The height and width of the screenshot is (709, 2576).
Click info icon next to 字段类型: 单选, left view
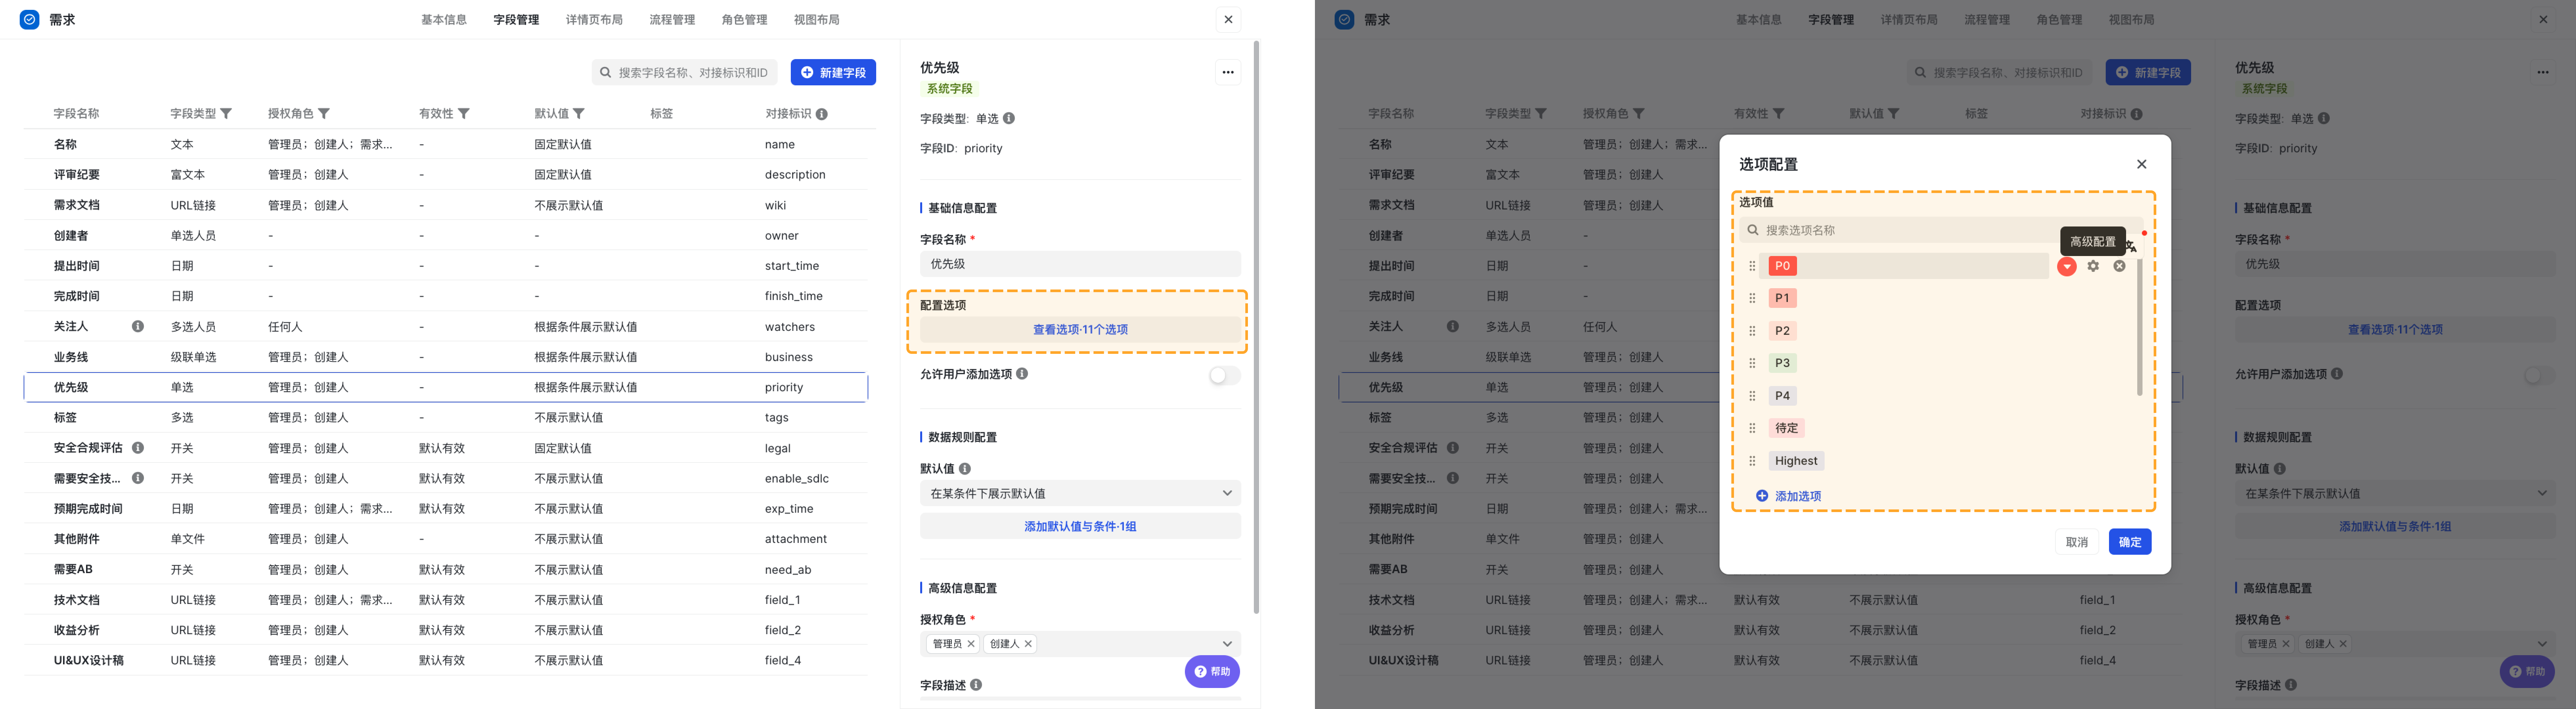coord(1009,118)
